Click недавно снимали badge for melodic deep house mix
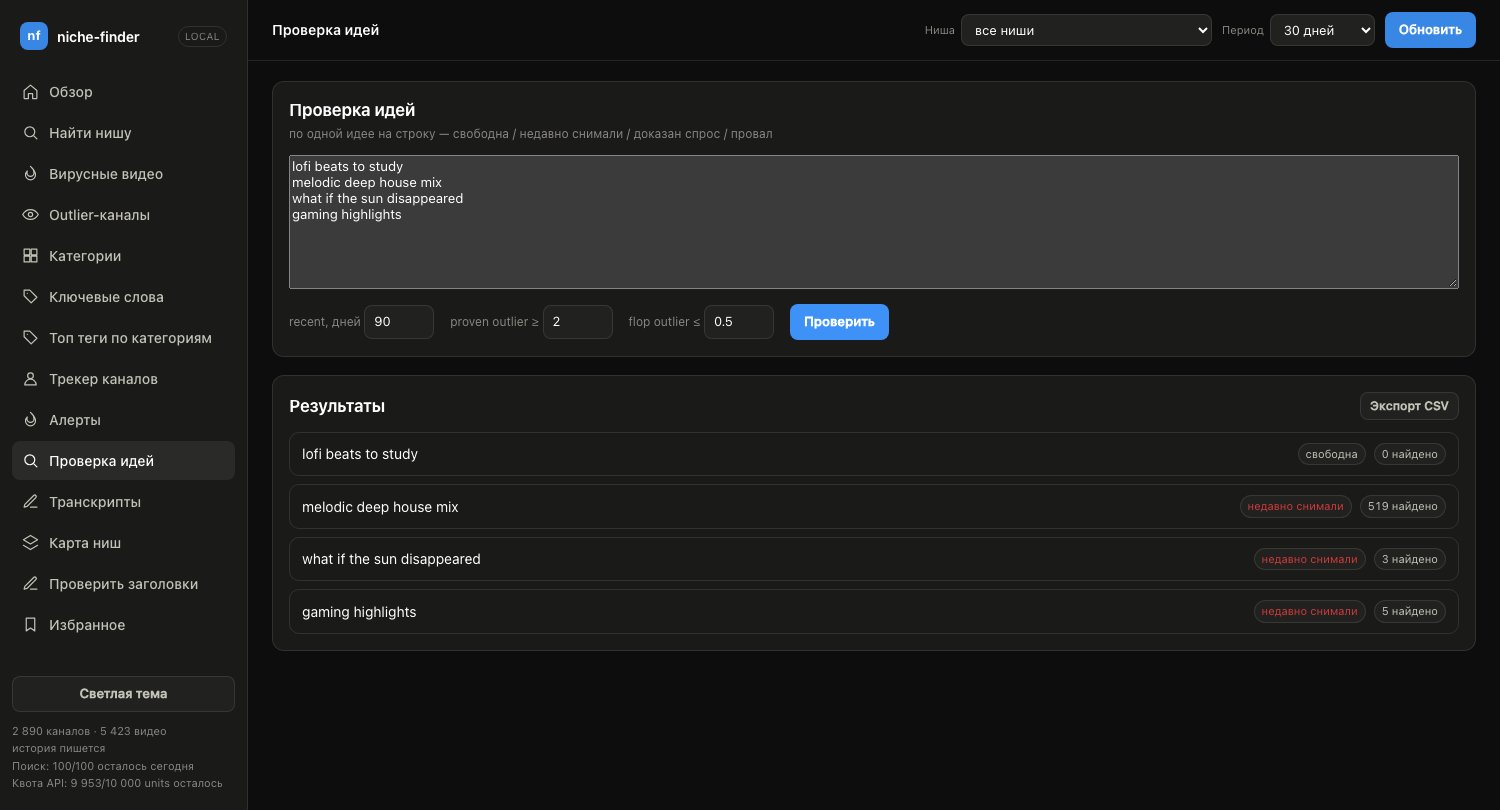The width and height of the screenshot is (1500, 810). point(1296,507)
